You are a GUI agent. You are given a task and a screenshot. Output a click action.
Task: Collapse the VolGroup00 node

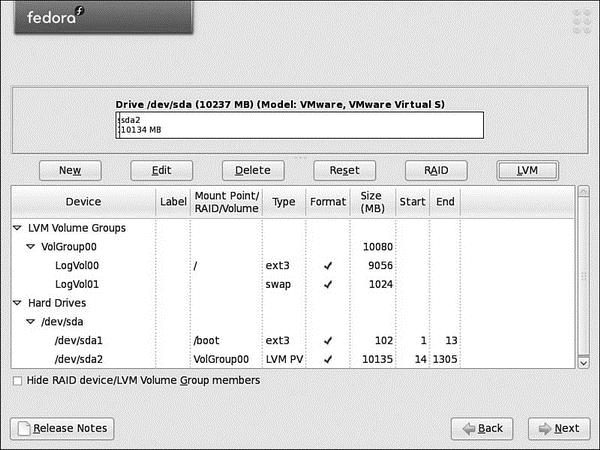(30, 246)
